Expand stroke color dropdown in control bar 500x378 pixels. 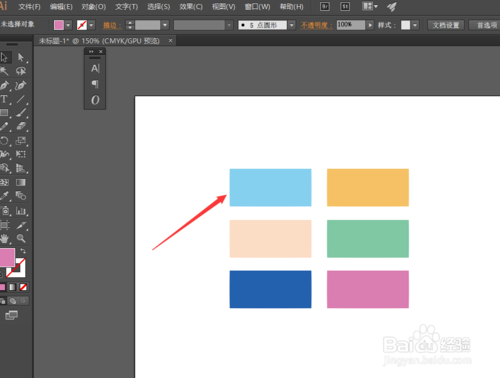coord(91,25)
